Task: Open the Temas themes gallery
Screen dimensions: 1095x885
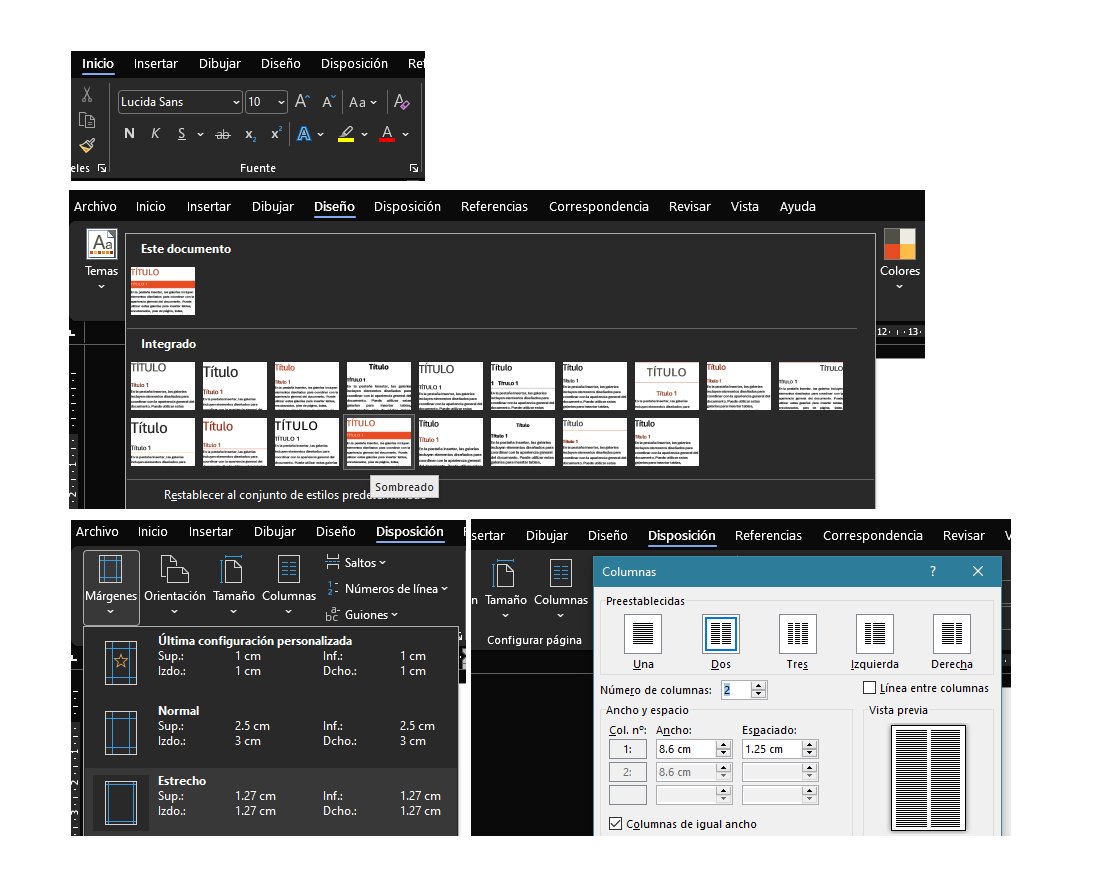Action: [101, 259]
